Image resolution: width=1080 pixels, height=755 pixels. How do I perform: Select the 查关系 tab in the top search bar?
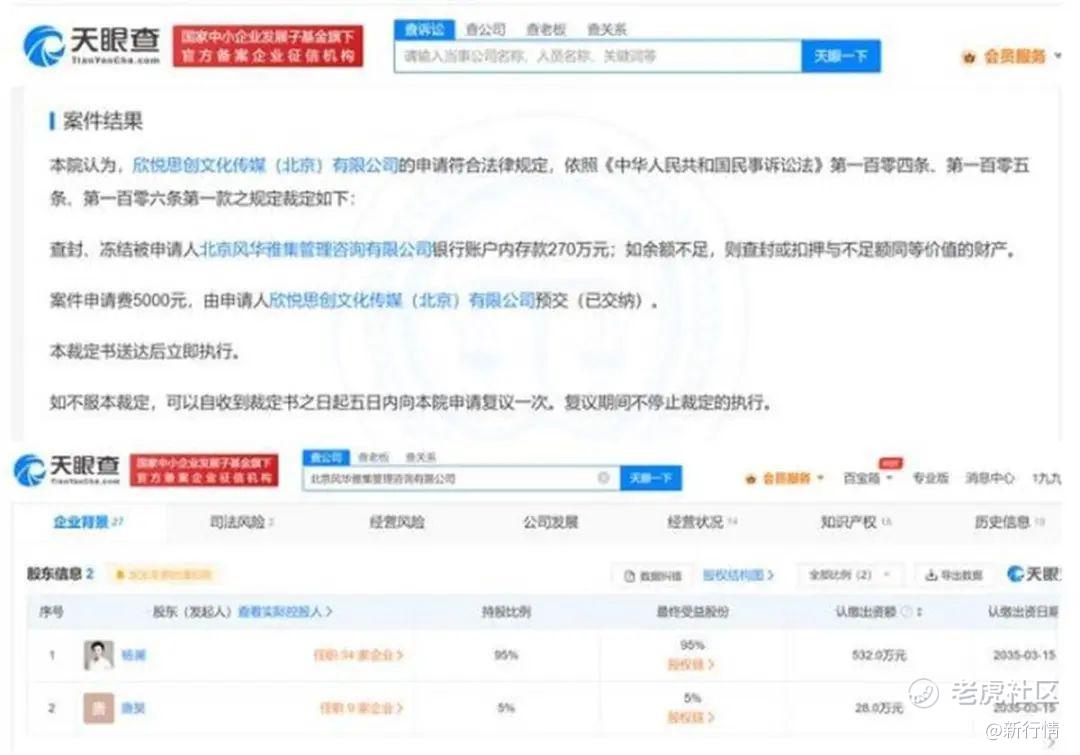tap(607, 30)
